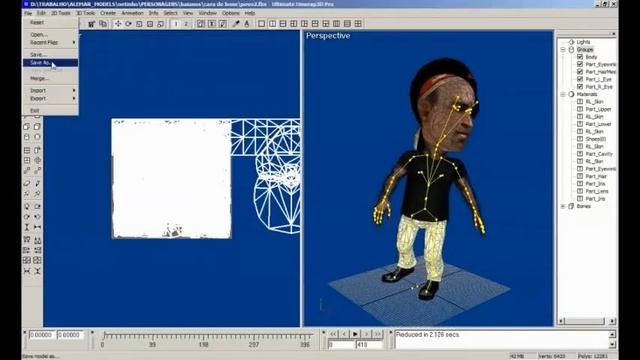
Task: Select the Part_Hair material row
Action: click(596, 176)
